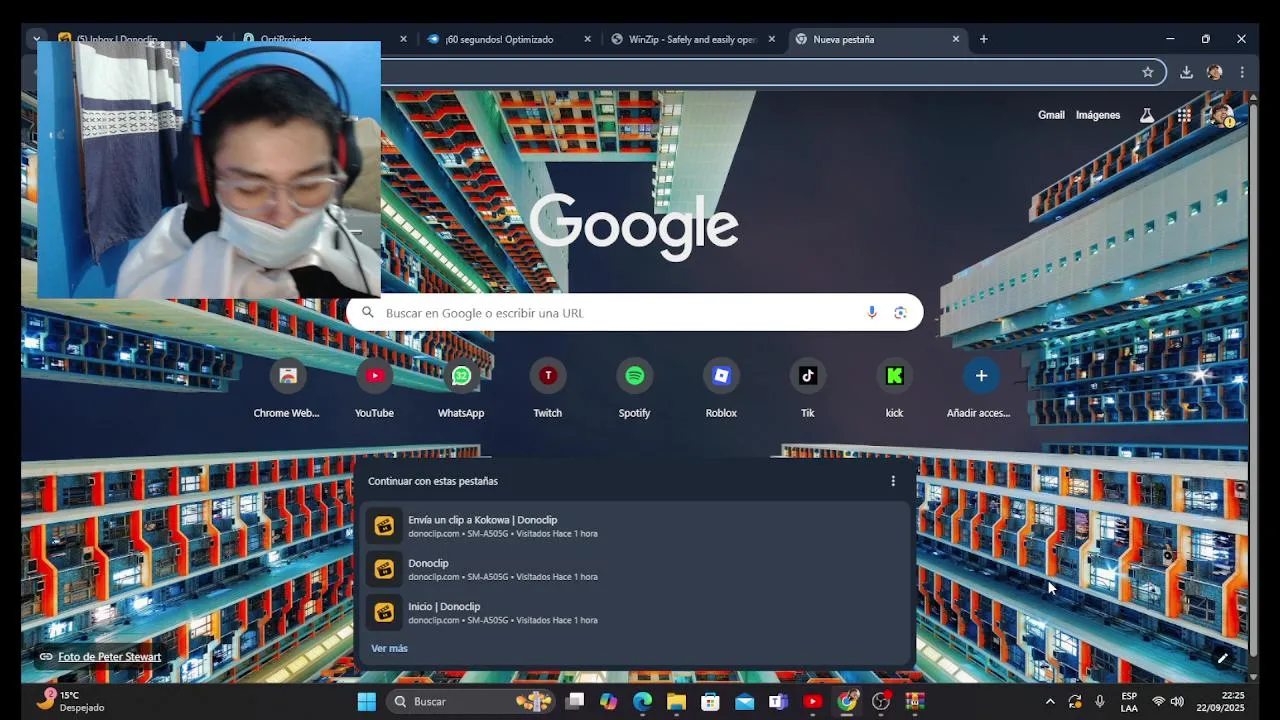
Task: Open the YouTube shortcut tile
Action: [374, 389]
